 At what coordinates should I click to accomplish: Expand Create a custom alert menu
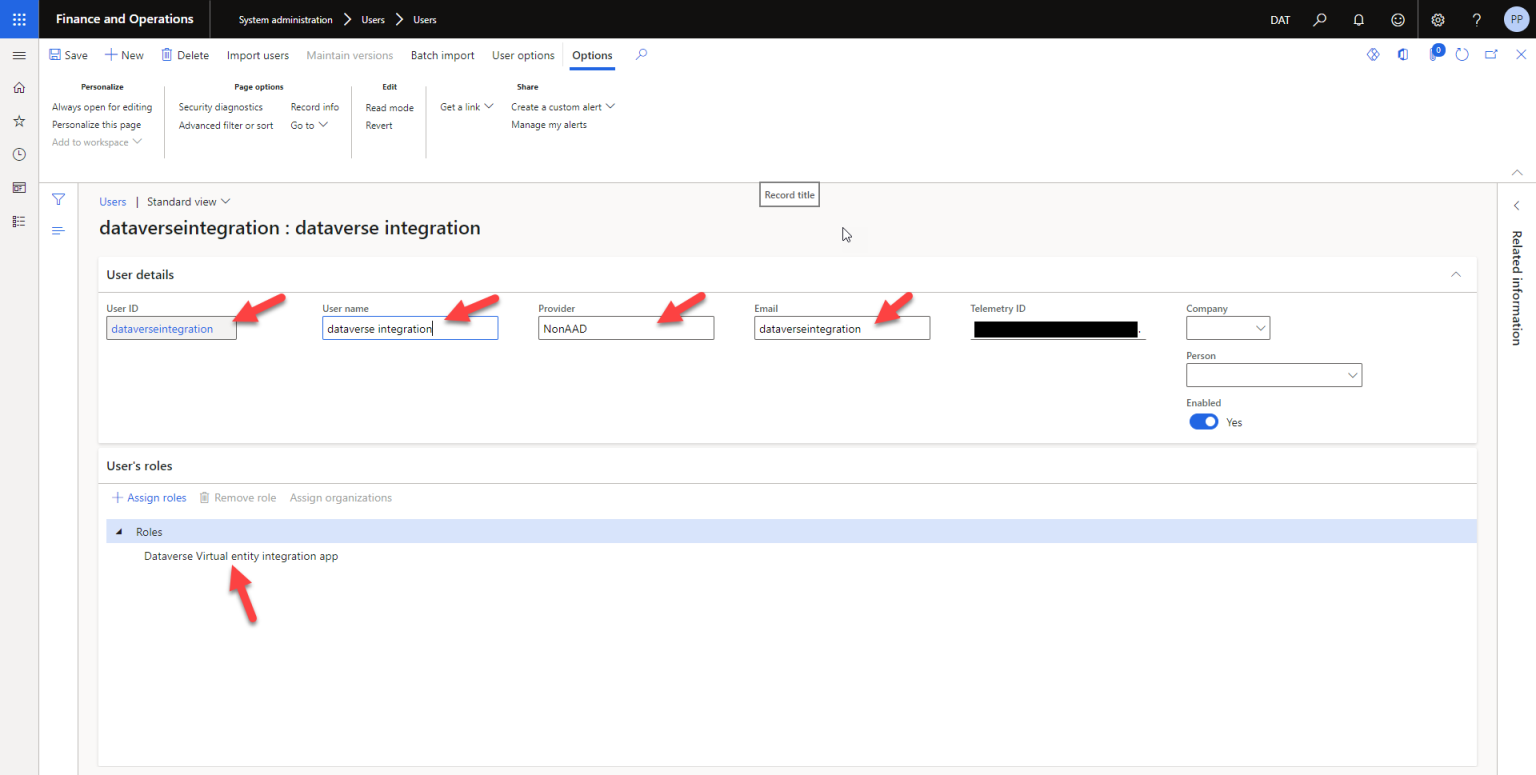[x=563, y=107]
